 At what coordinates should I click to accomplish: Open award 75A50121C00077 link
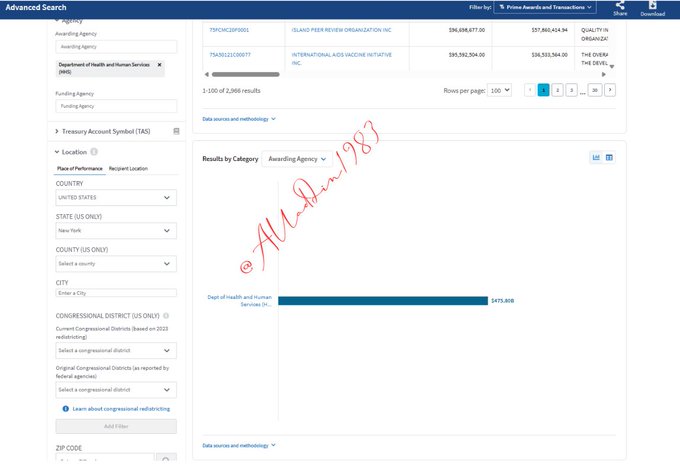[230, 55]
